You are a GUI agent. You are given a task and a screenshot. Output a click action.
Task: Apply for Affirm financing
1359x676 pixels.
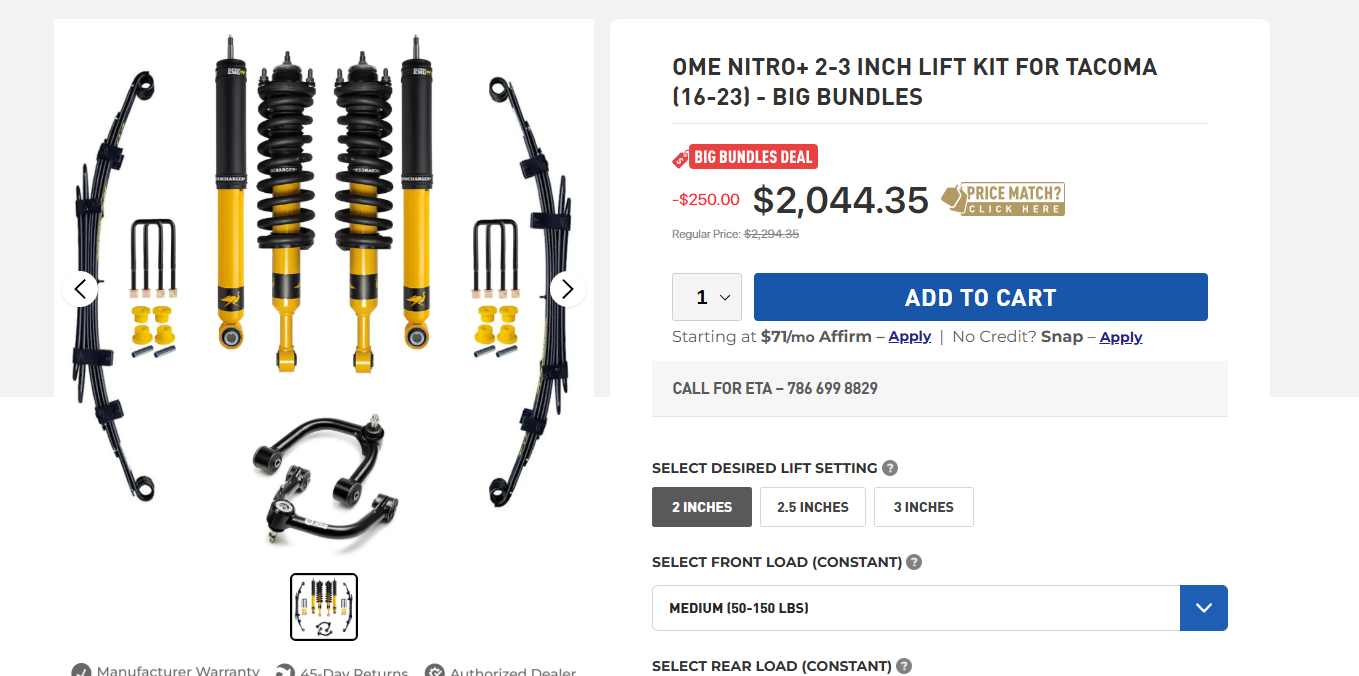click(910, 337)
